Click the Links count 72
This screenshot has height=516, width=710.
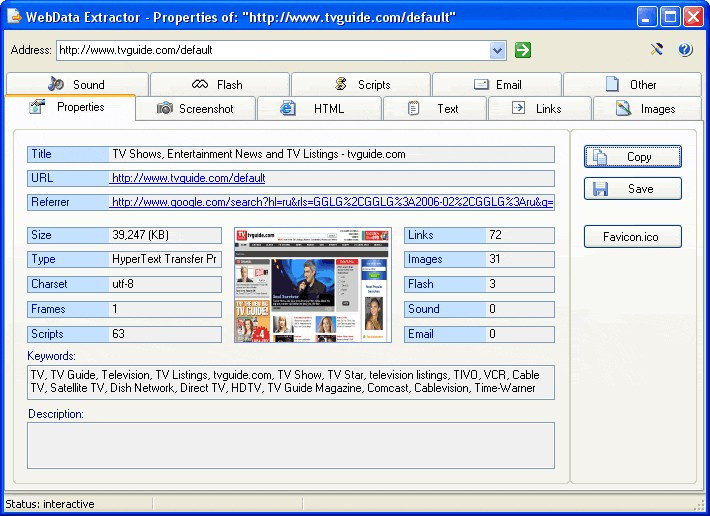(495, 235)
